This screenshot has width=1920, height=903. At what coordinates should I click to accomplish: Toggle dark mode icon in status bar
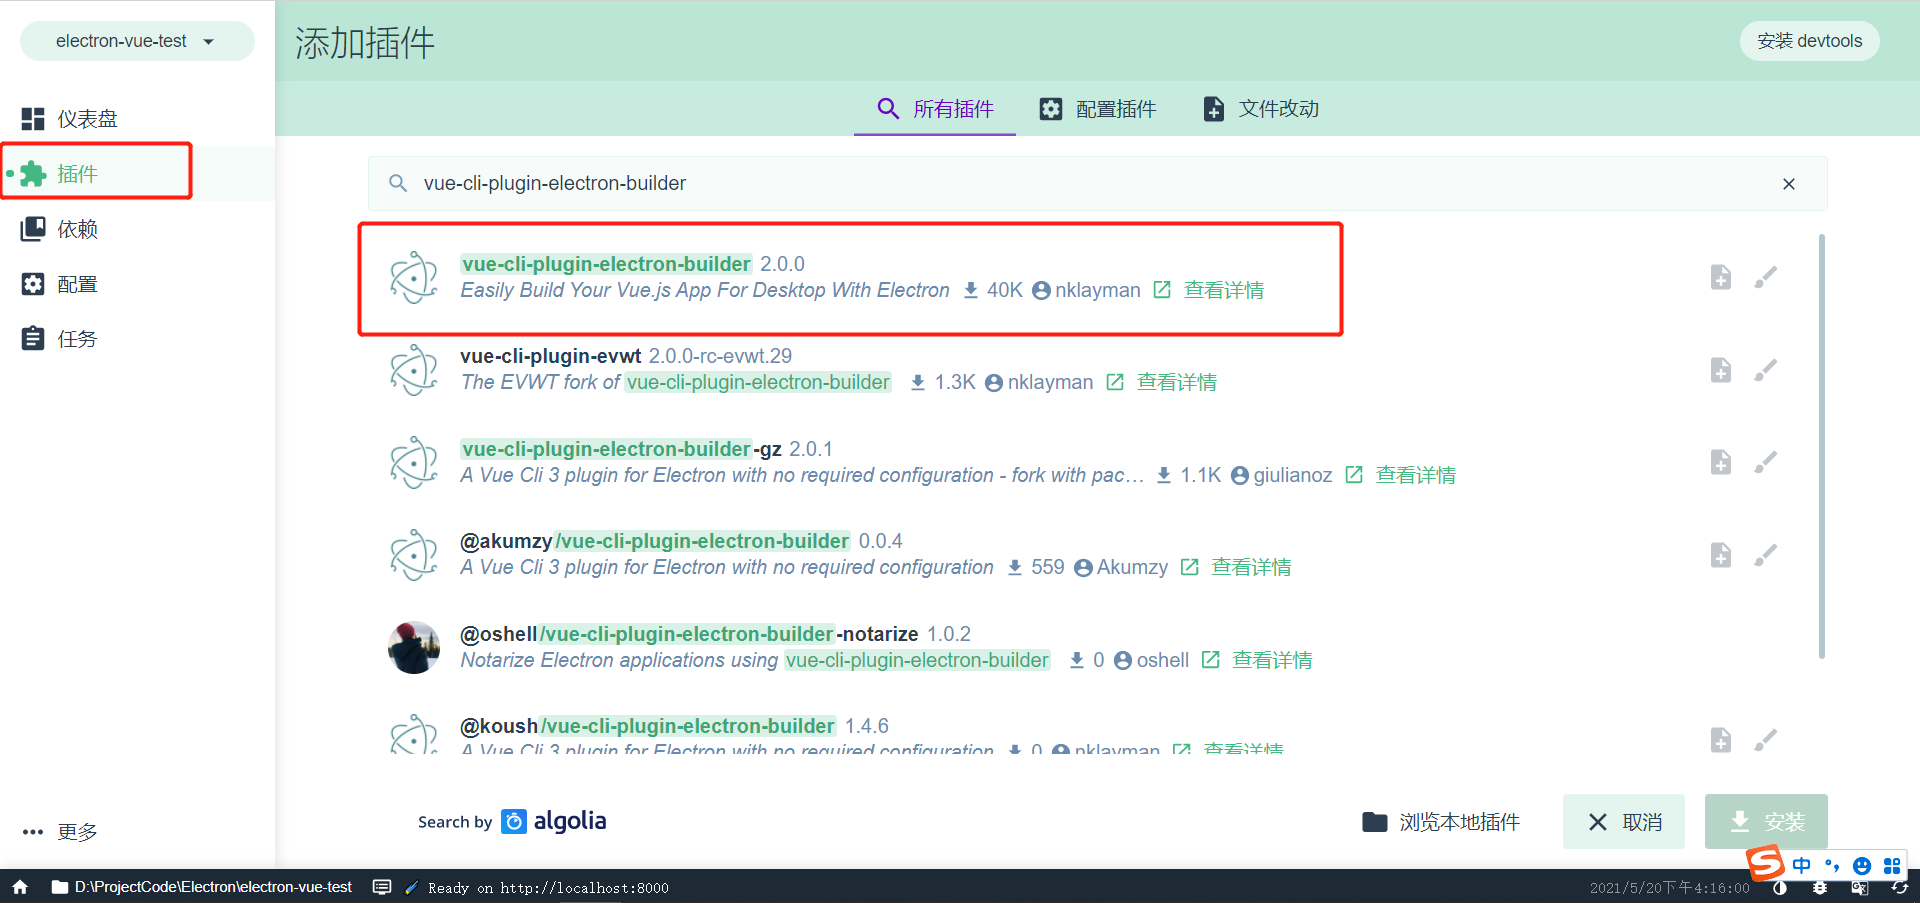[1780, 888]
